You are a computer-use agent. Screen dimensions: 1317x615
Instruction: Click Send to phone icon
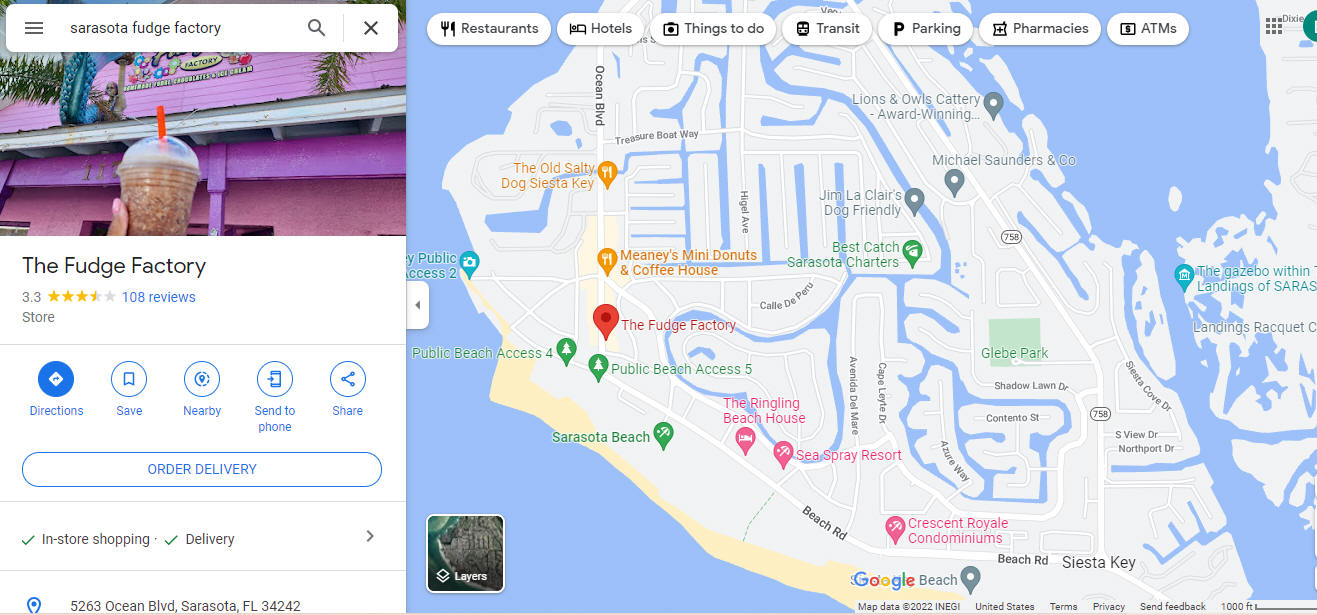tap(275, 379)
